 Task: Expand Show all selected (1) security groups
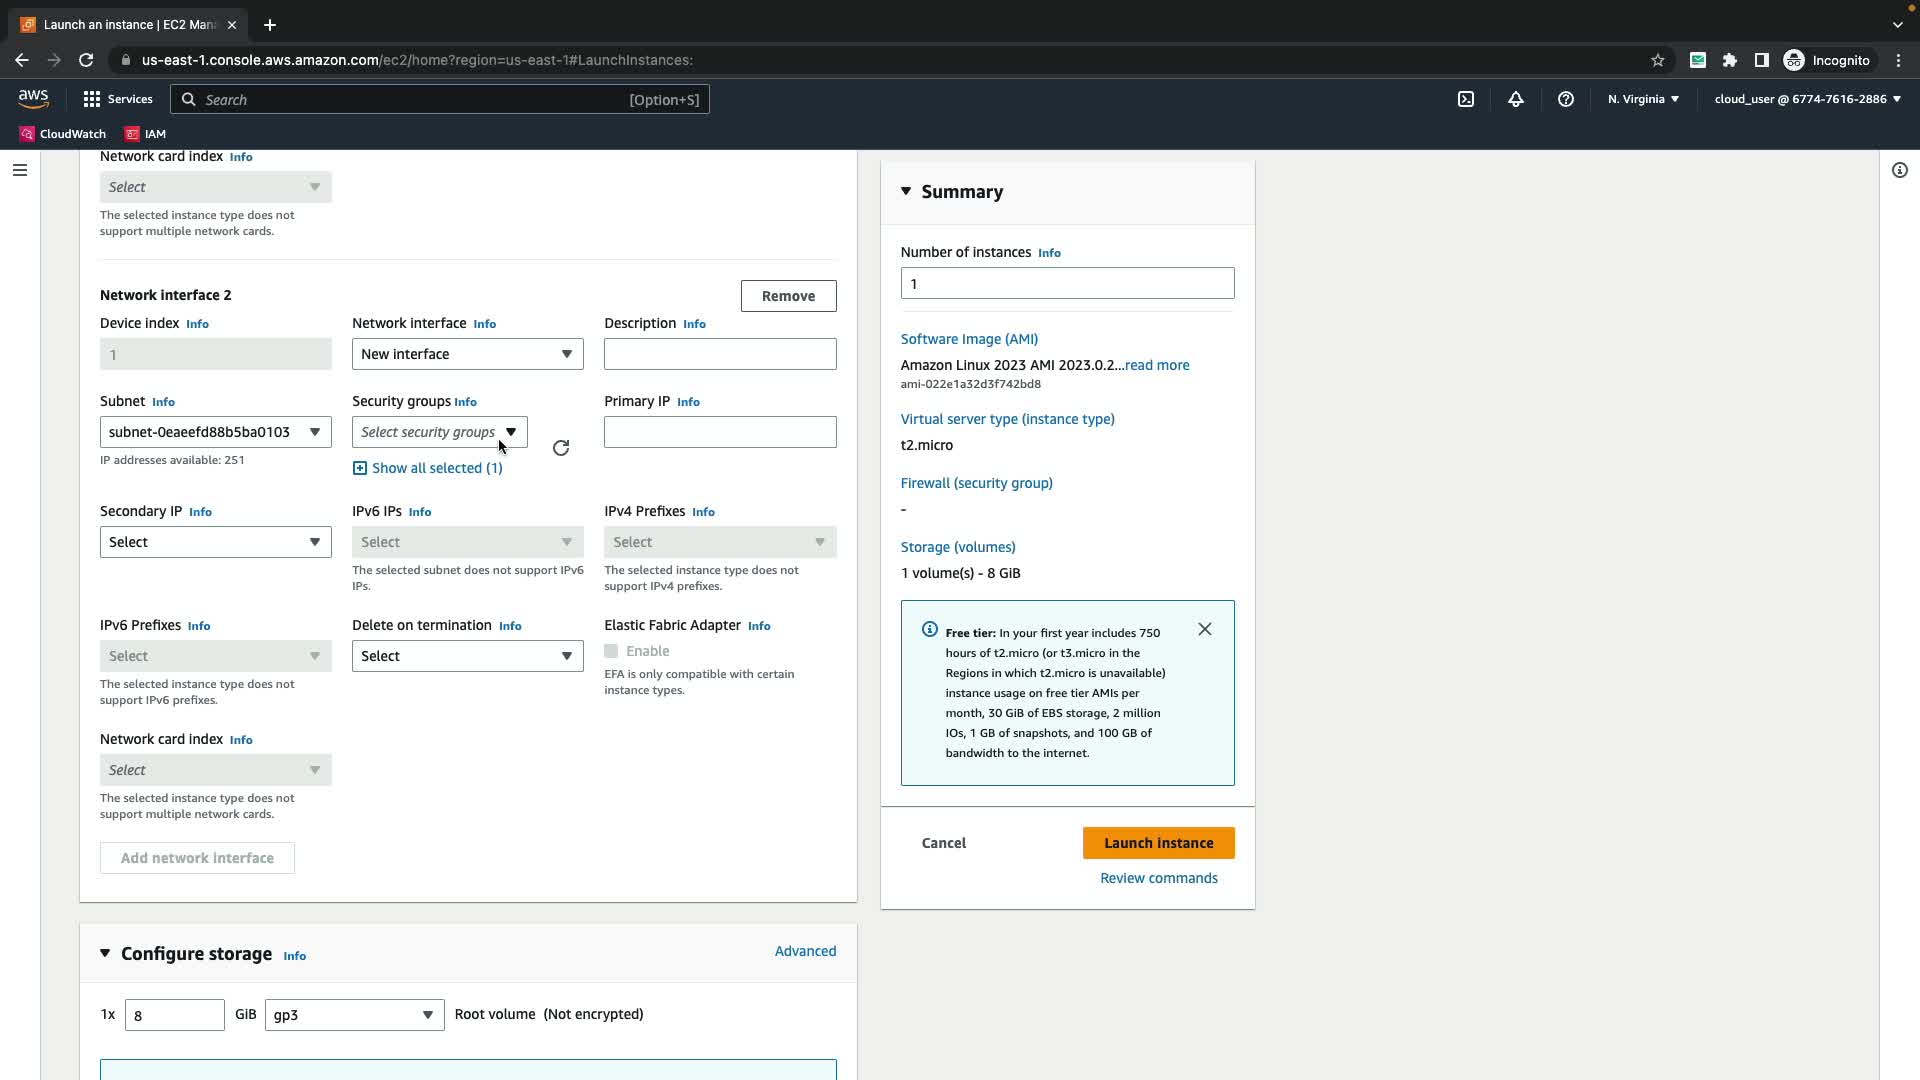pos(428,468)
